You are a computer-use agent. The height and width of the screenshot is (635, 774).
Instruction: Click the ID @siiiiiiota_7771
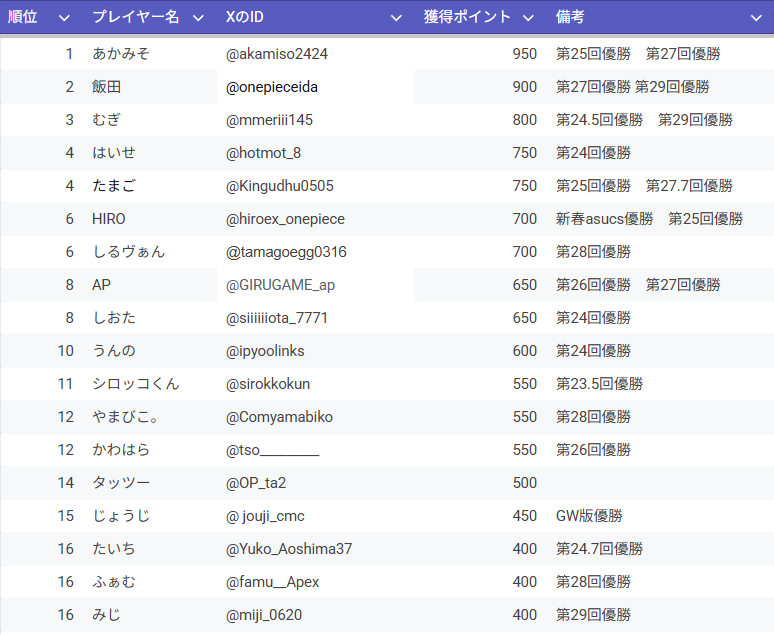[276, 318]
